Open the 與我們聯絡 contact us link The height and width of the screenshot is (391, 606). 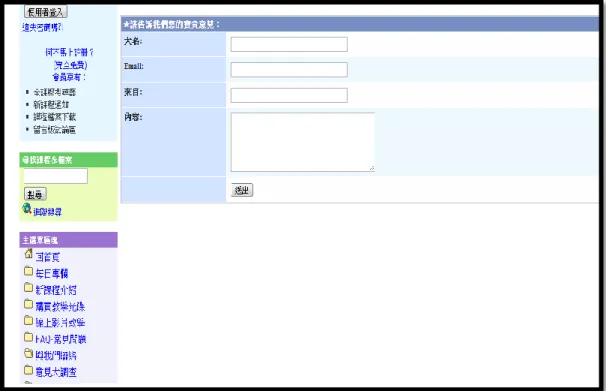pyautogui.click(x=56, y=355)
